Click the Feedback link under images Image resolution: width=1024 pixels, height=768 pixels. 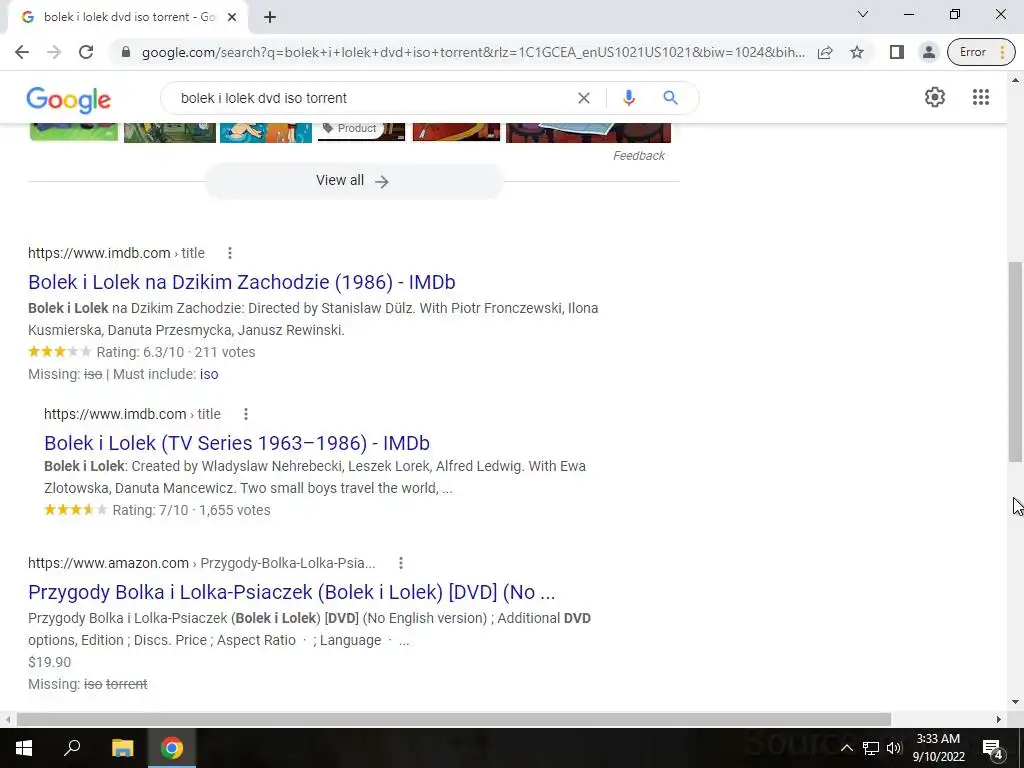[x=639, y=155]
